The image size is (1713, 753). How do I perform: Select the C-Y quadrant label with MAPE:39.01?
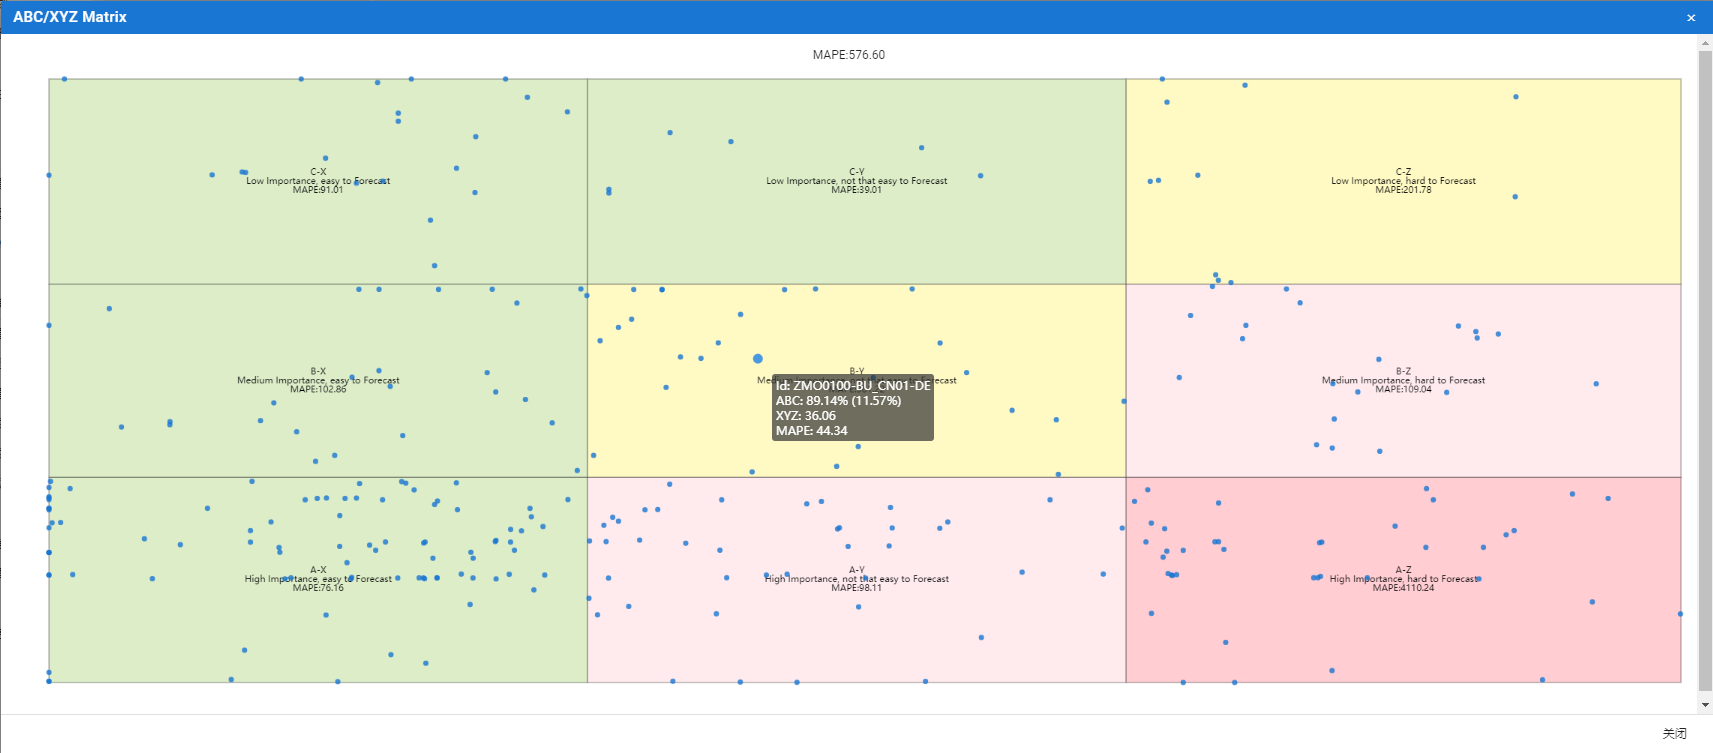(x=857, y=181)
